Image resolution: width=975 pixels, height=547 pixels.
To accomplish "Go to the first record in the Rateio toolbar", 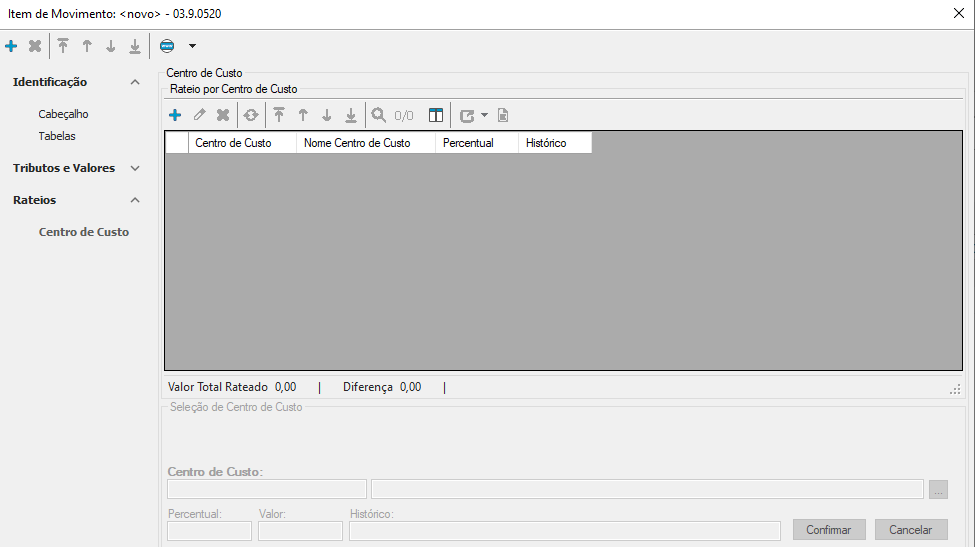I will 279,115.
